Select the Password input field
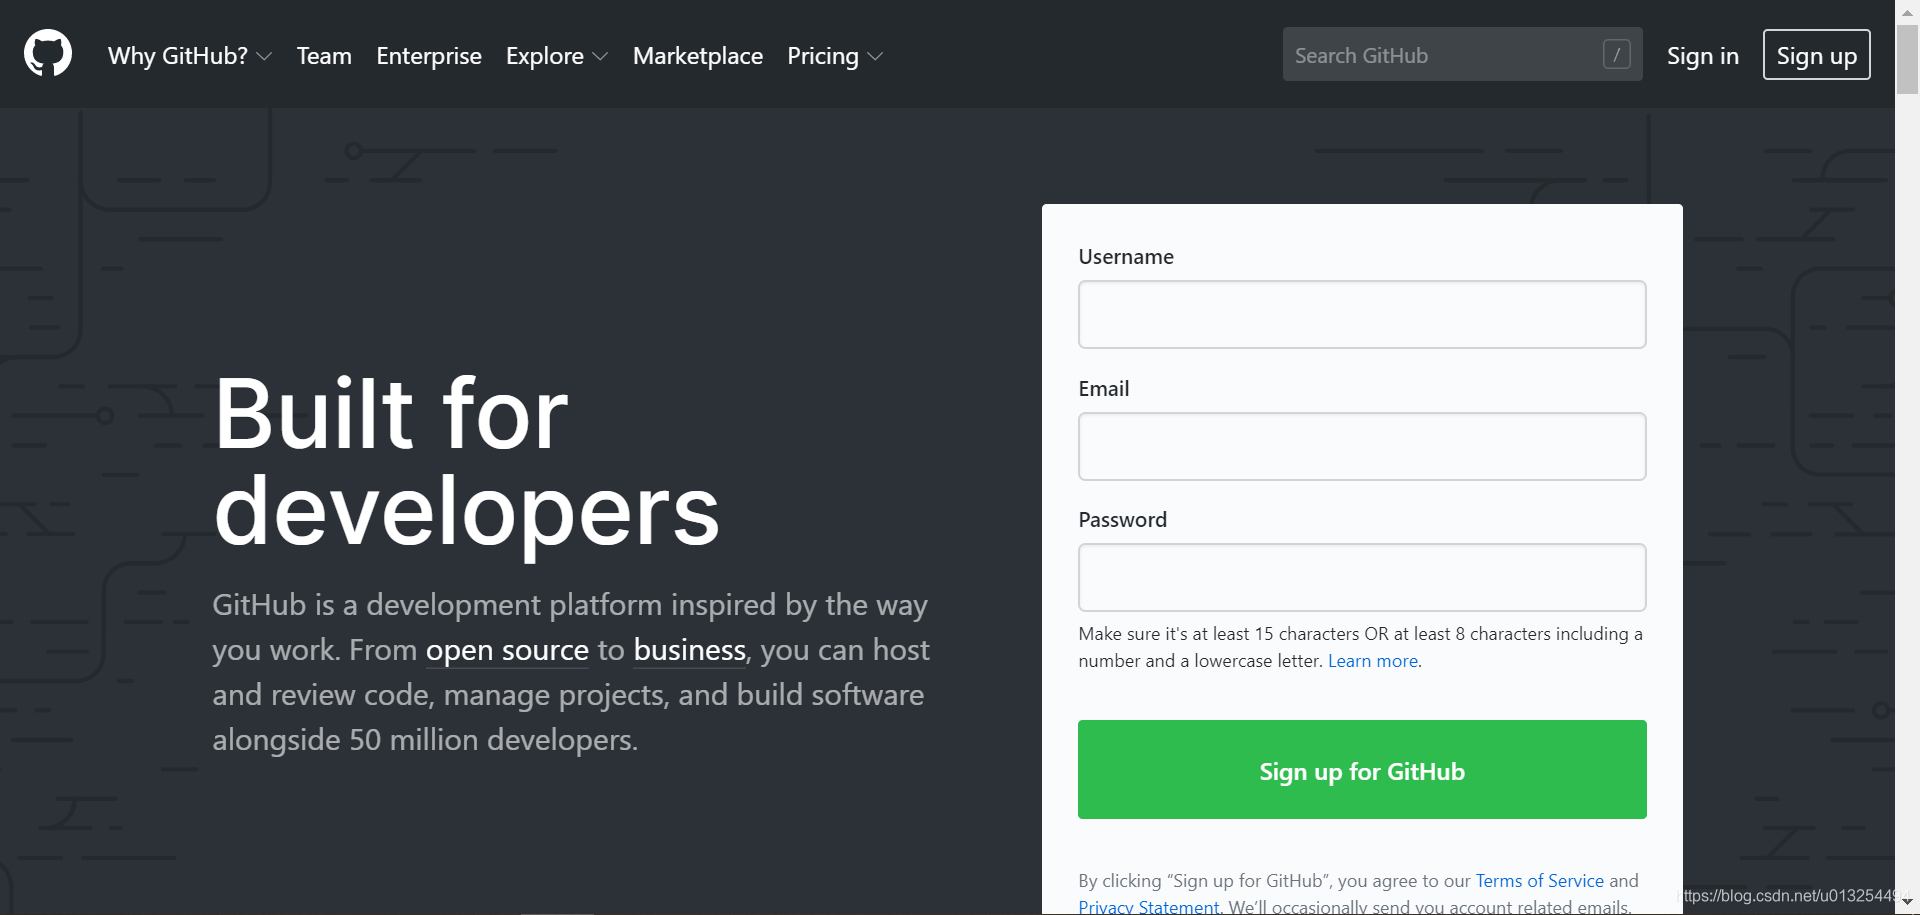The image size is (1920, 915). tap(1362, 577)
